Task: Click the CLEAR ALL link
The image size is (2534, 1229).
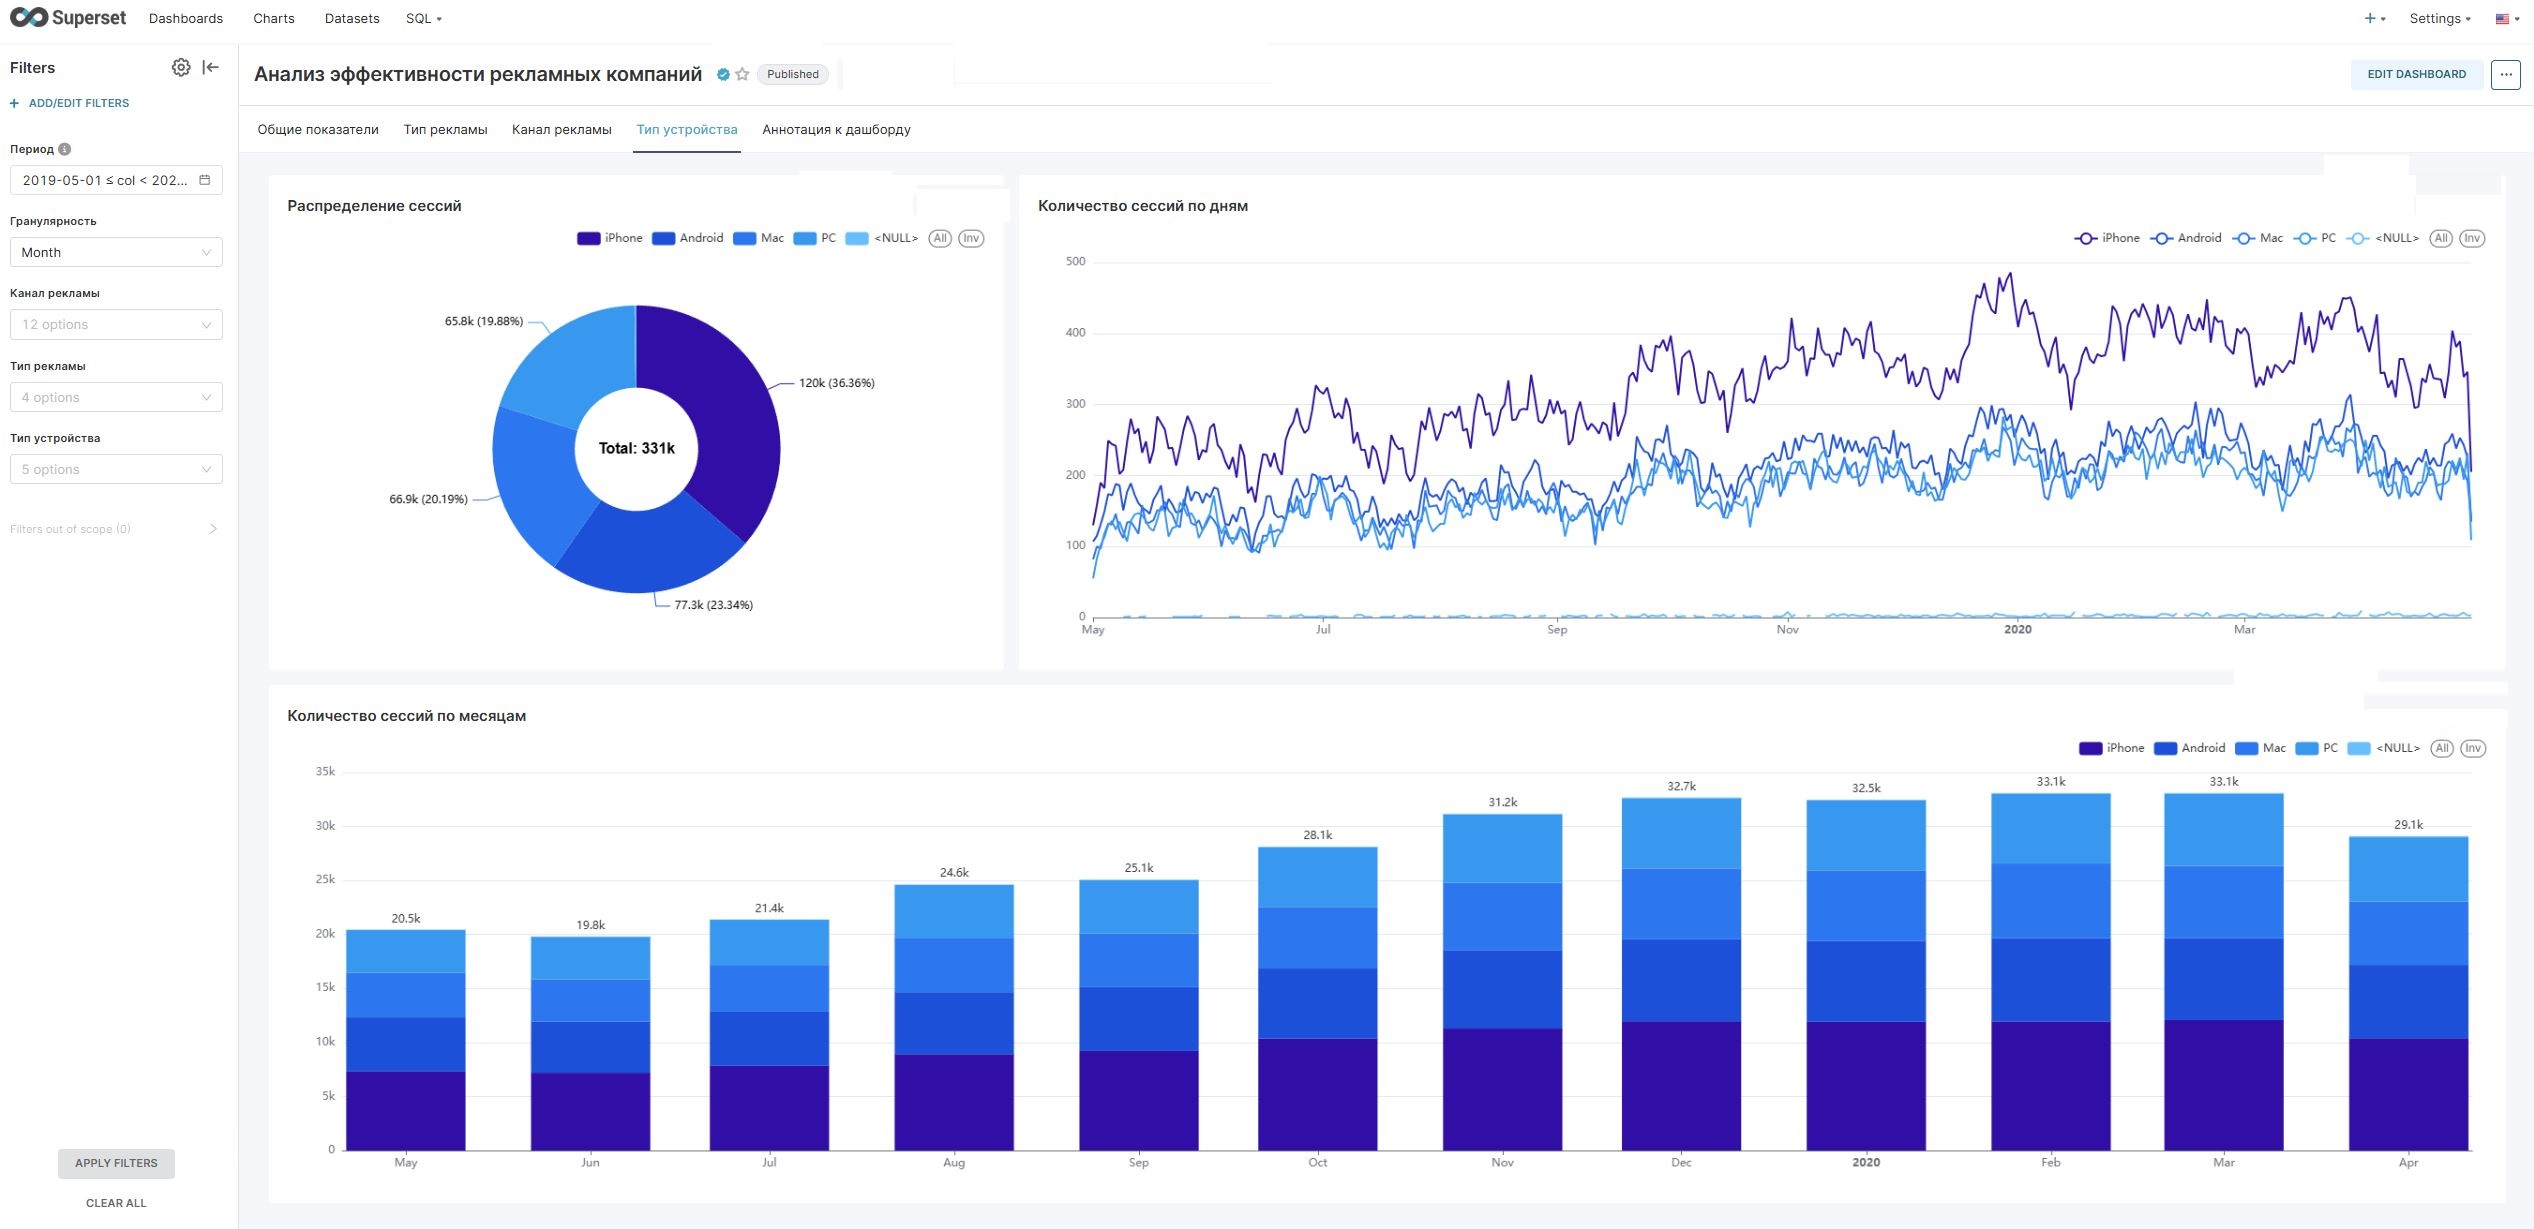Action: [x=116, y=1203]
